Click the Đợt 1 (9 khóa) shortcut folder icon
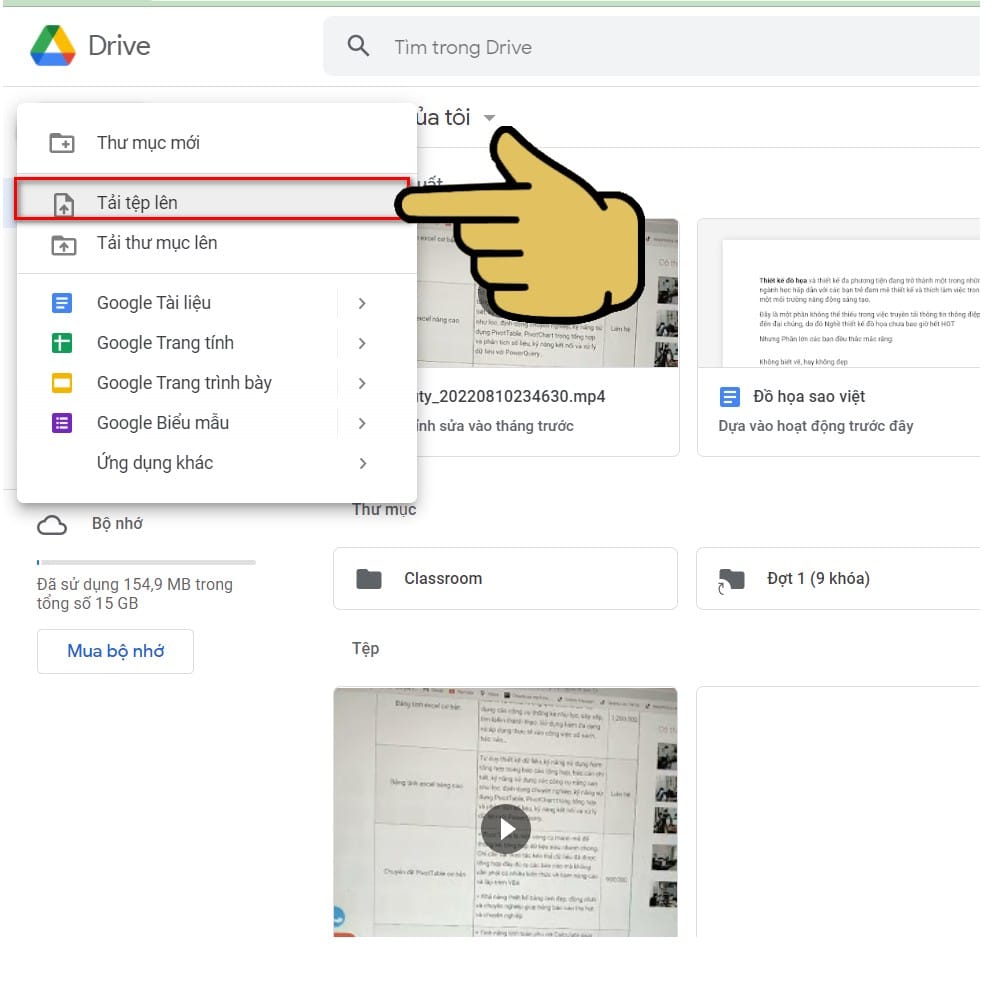 [x=731, y=580]
